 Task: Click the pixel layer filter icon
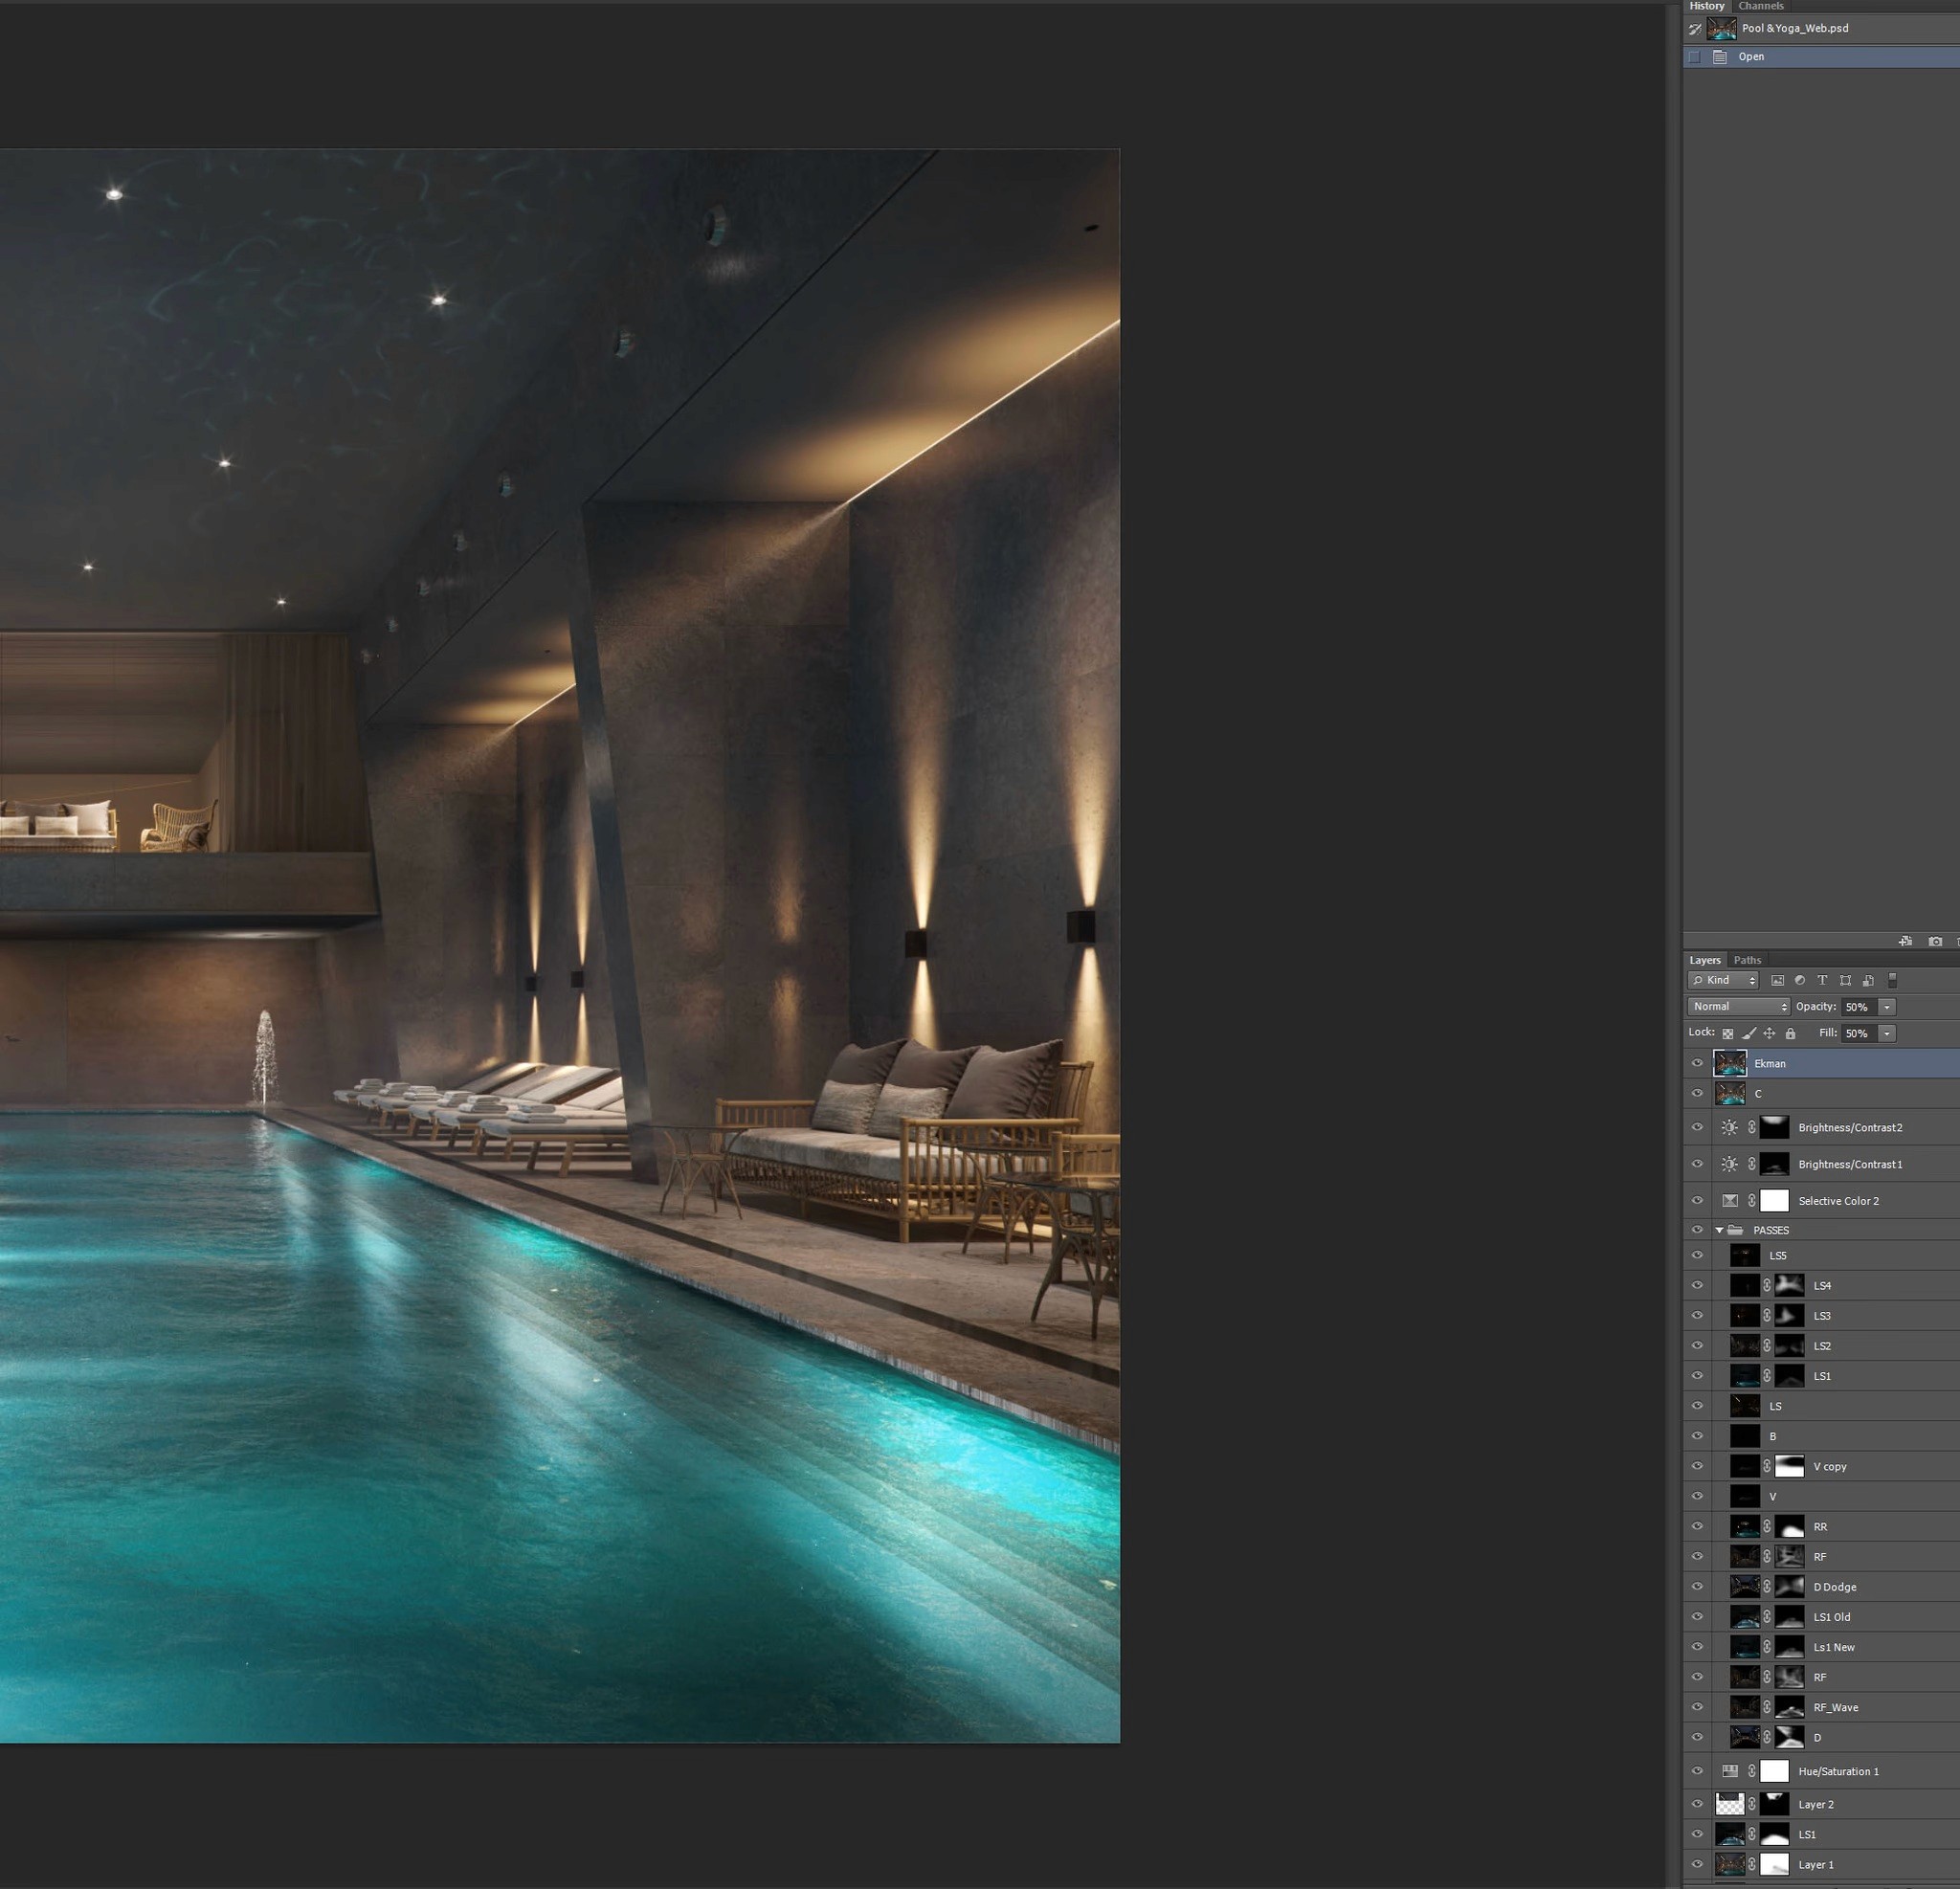(1777, 981)
